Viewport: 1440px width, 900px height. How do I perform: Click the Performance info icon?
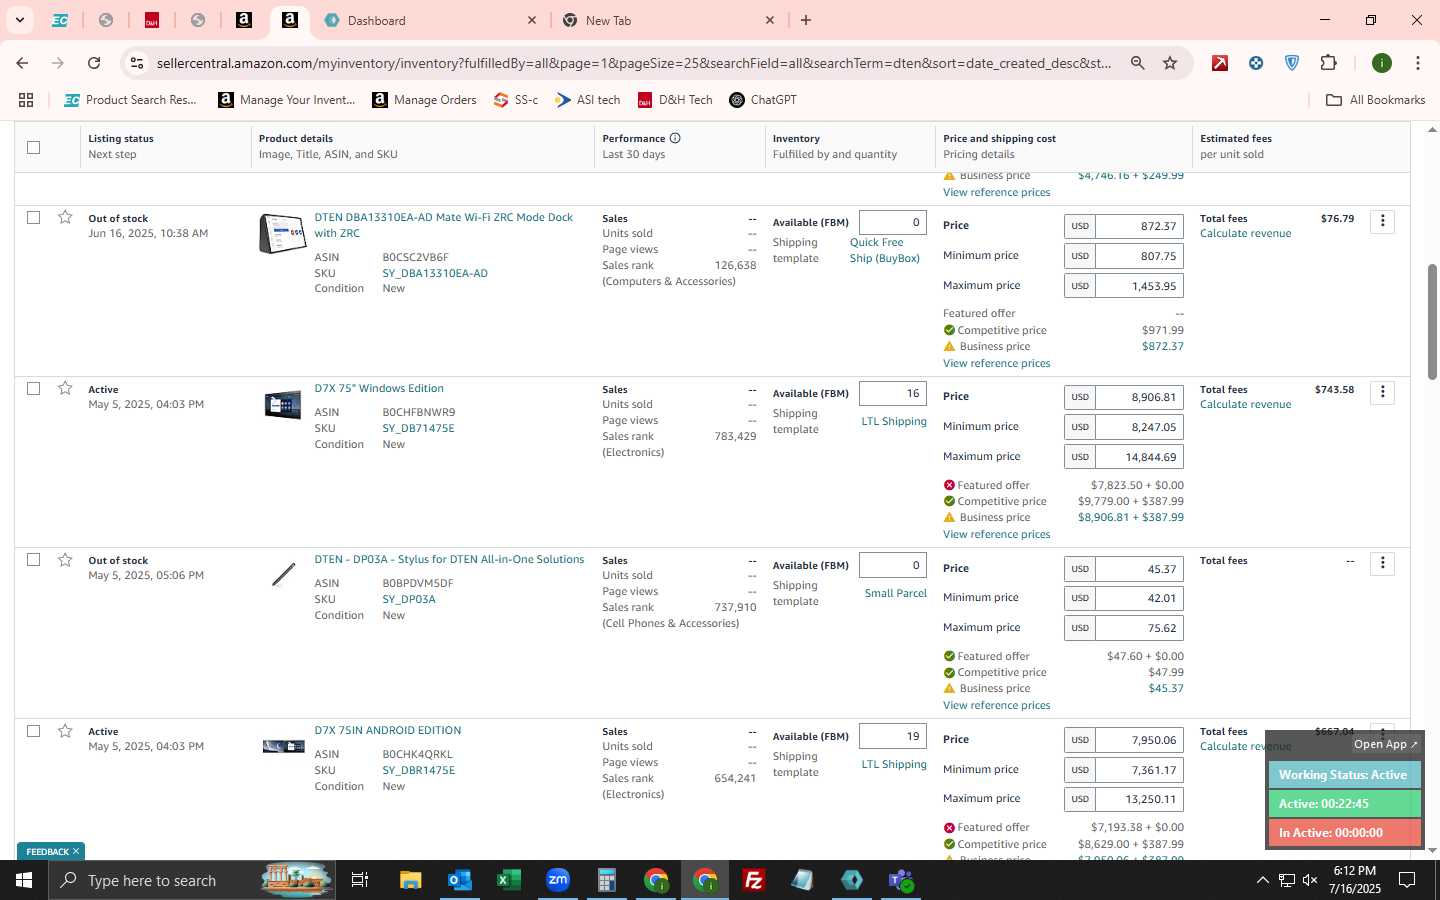[675, 138]
